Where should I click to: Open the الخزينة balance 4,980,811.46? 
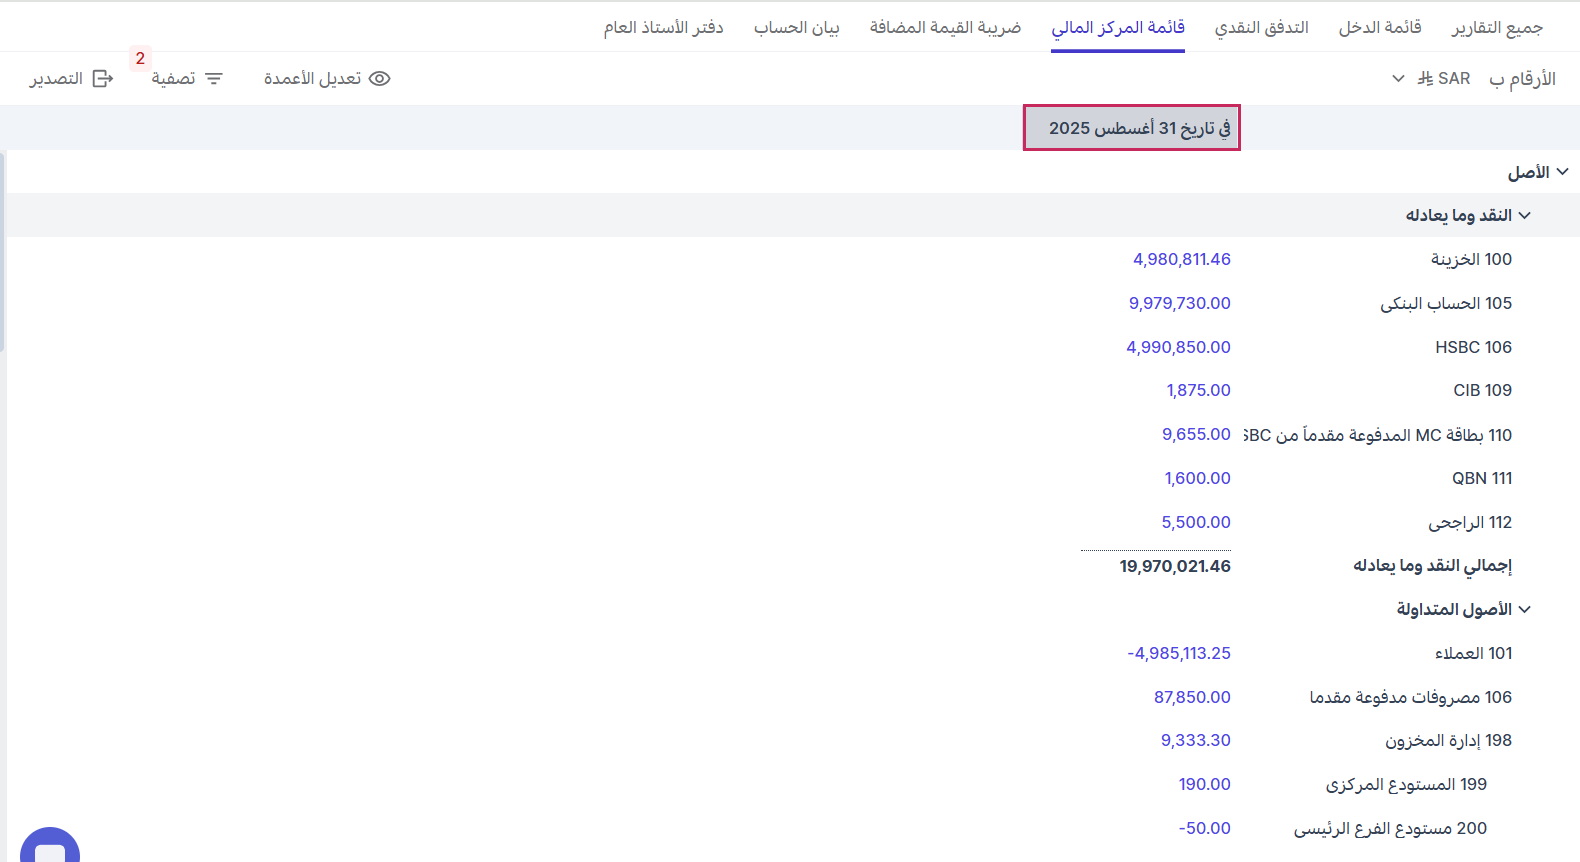click(1181, 260)
